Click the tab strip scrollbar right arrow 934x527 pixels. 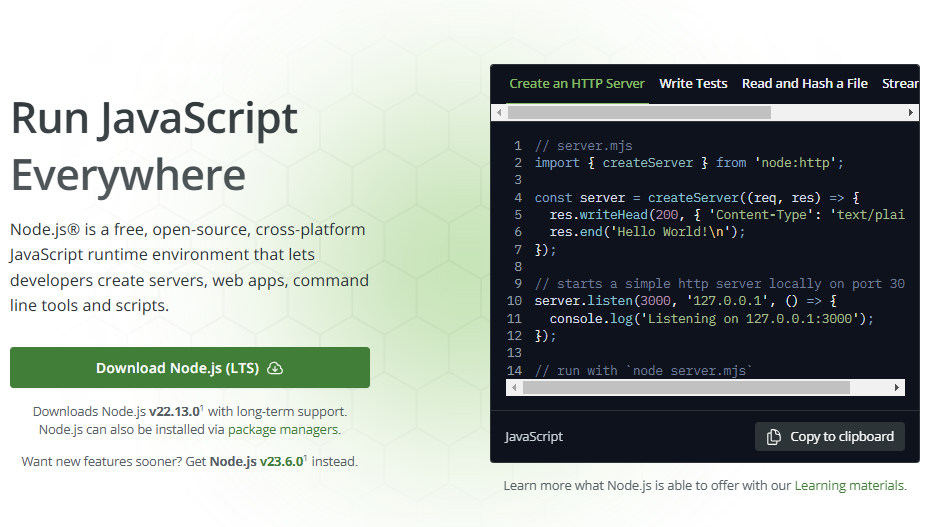point(910,113)
